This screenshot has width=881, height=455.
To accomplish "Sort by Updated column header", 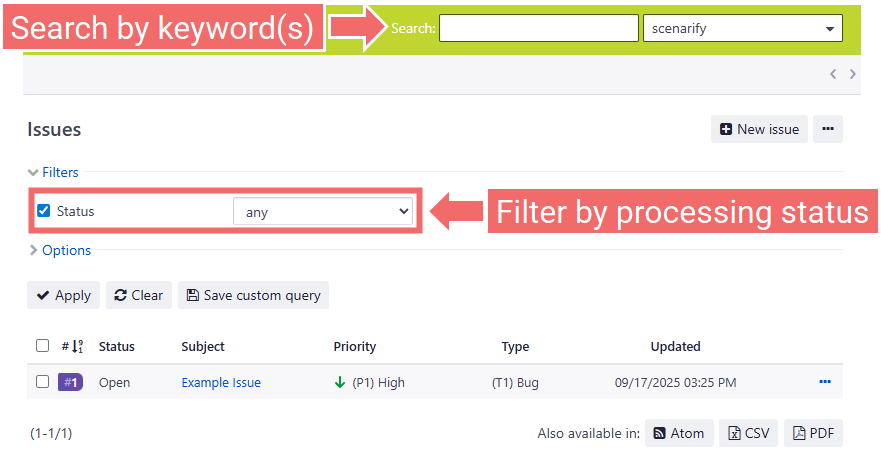I will [675, 347].
